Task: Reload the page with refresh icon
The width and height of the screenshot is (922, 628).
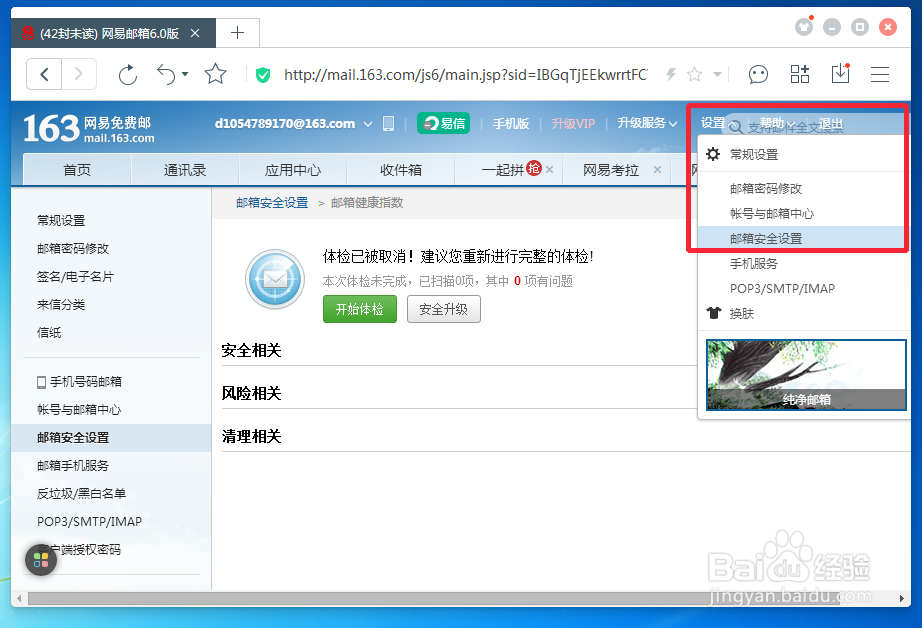Action: pyautogui.click(x=128, y=75)
